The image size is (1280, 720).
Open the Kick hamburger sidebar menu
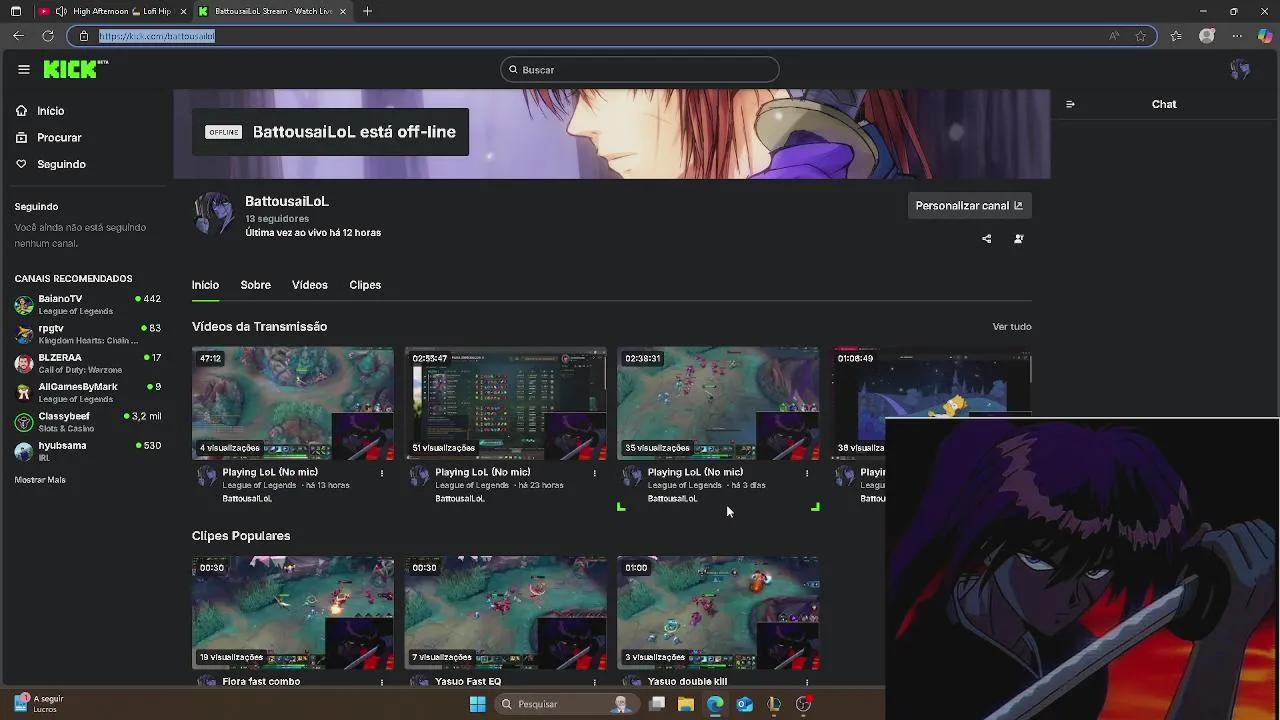click(x=24, y=69)
